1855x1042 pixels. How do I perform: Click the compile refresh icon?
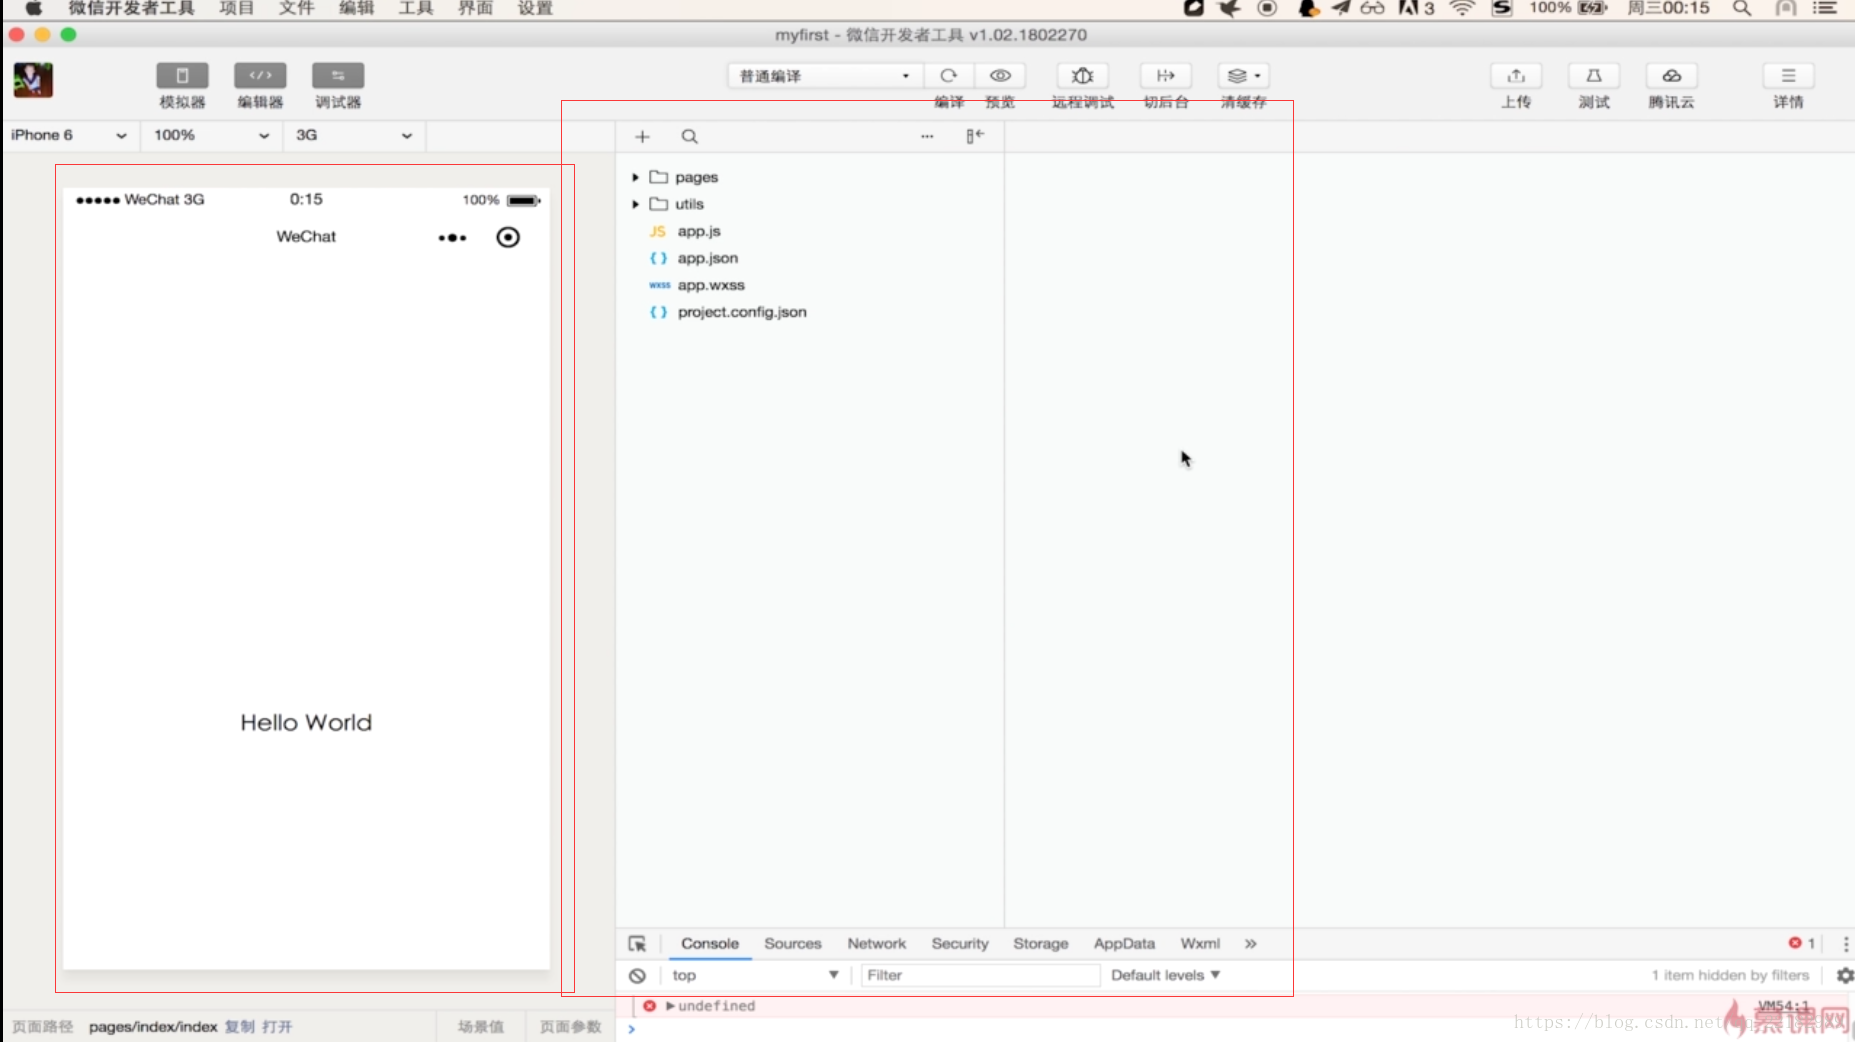pyautogui.click(x=948, y=76)
